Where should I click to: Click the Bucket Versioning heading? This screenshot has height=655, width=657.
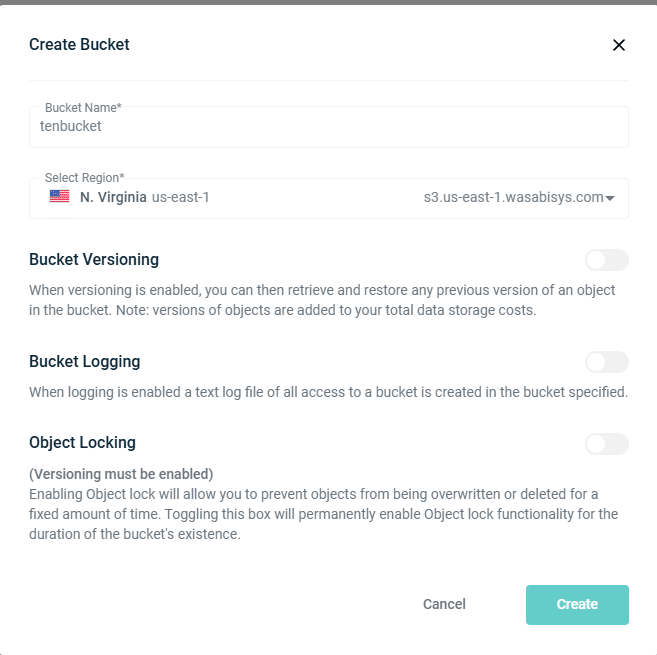tap(94, 259)
